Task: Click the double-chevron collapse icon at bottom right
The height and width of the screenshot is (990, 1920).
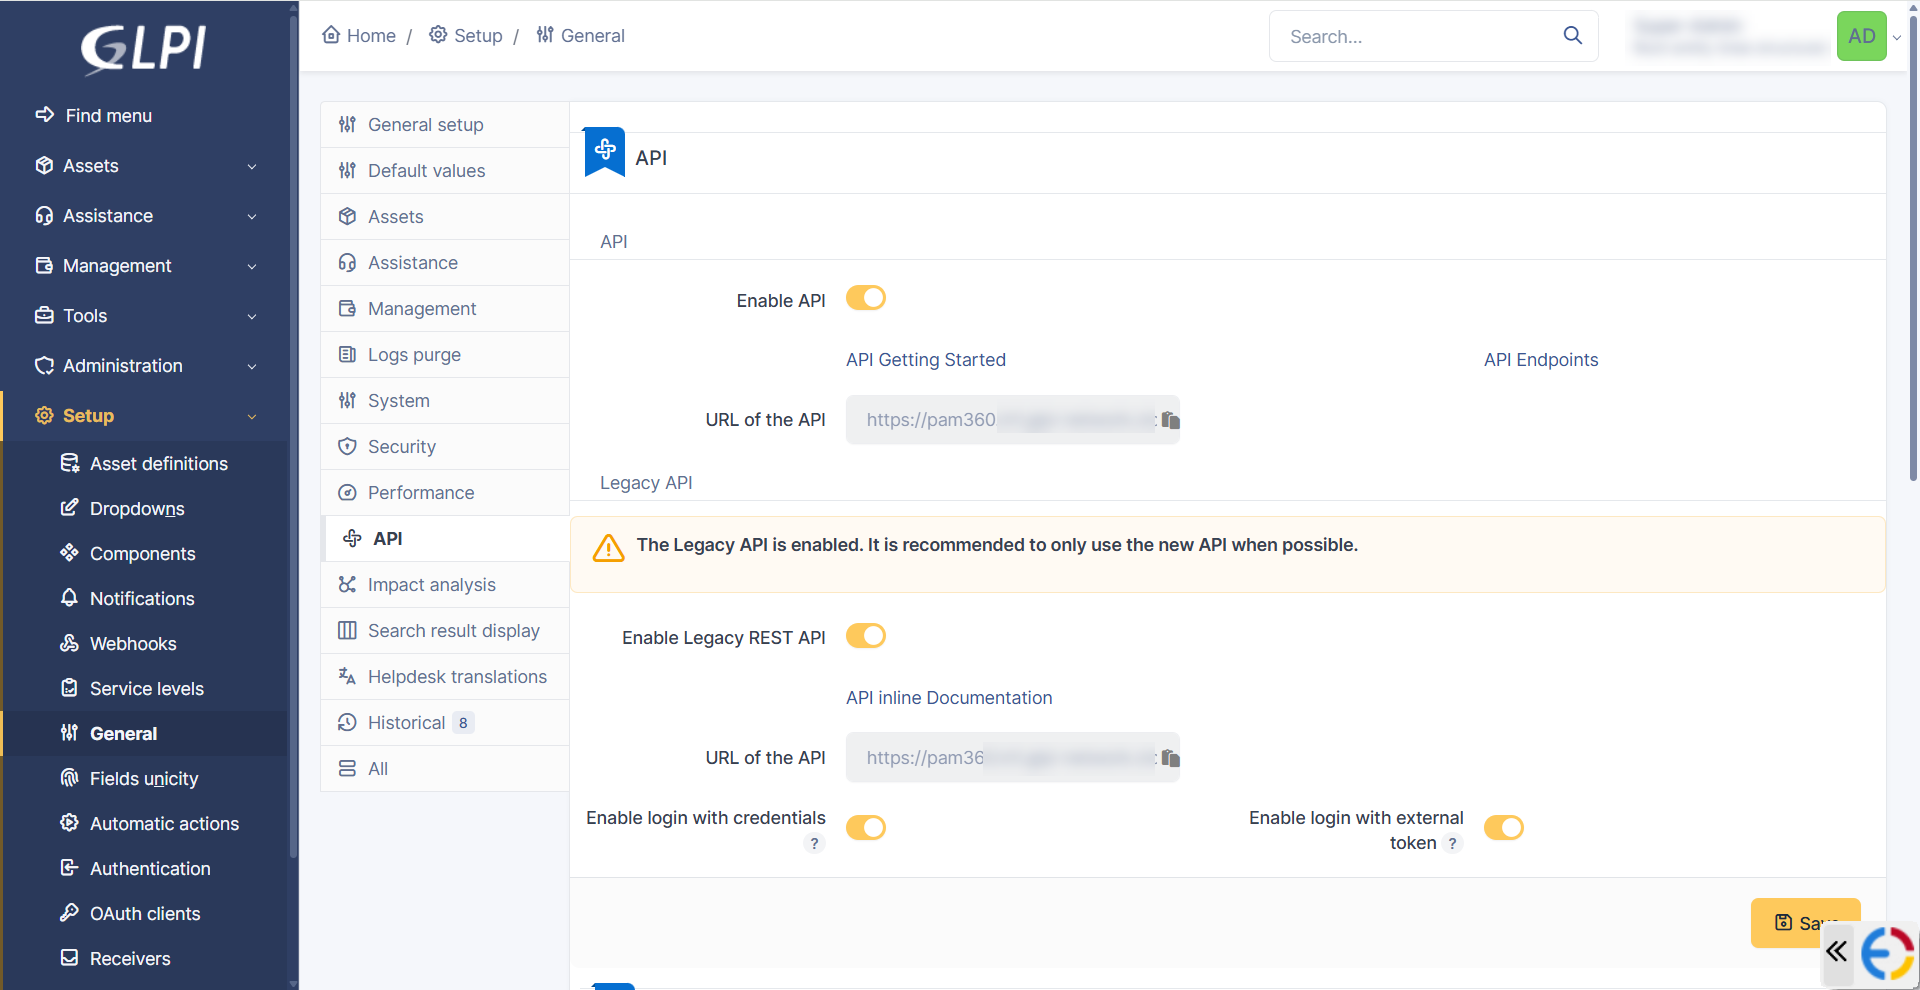Action: pyautogui.click(x=1836, y=951)
